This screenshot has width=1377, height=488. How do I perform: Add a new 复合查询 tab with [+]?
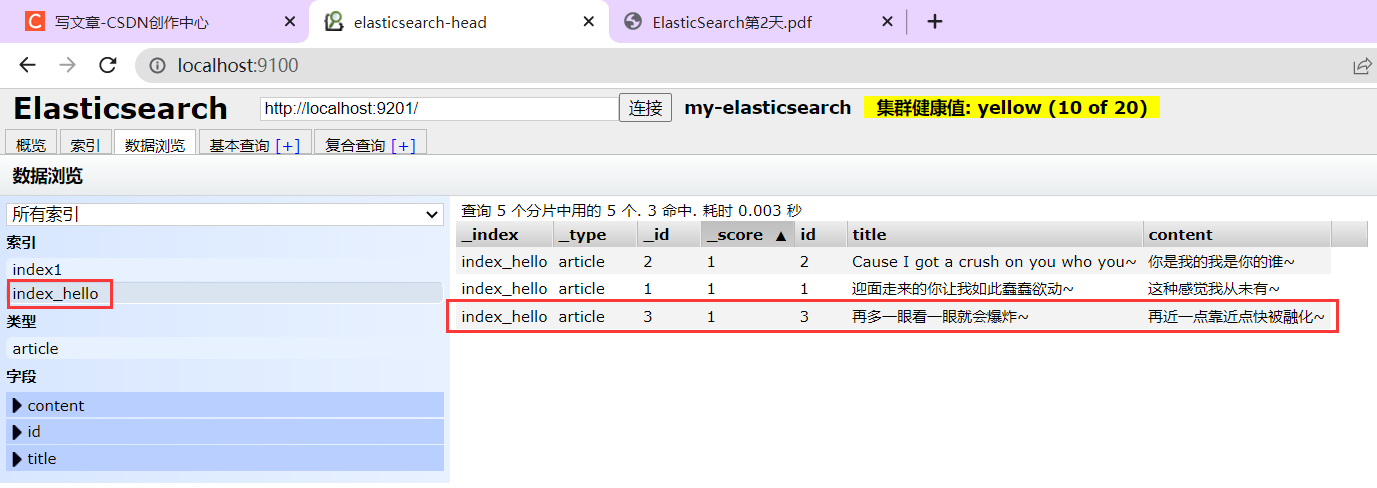404,145
